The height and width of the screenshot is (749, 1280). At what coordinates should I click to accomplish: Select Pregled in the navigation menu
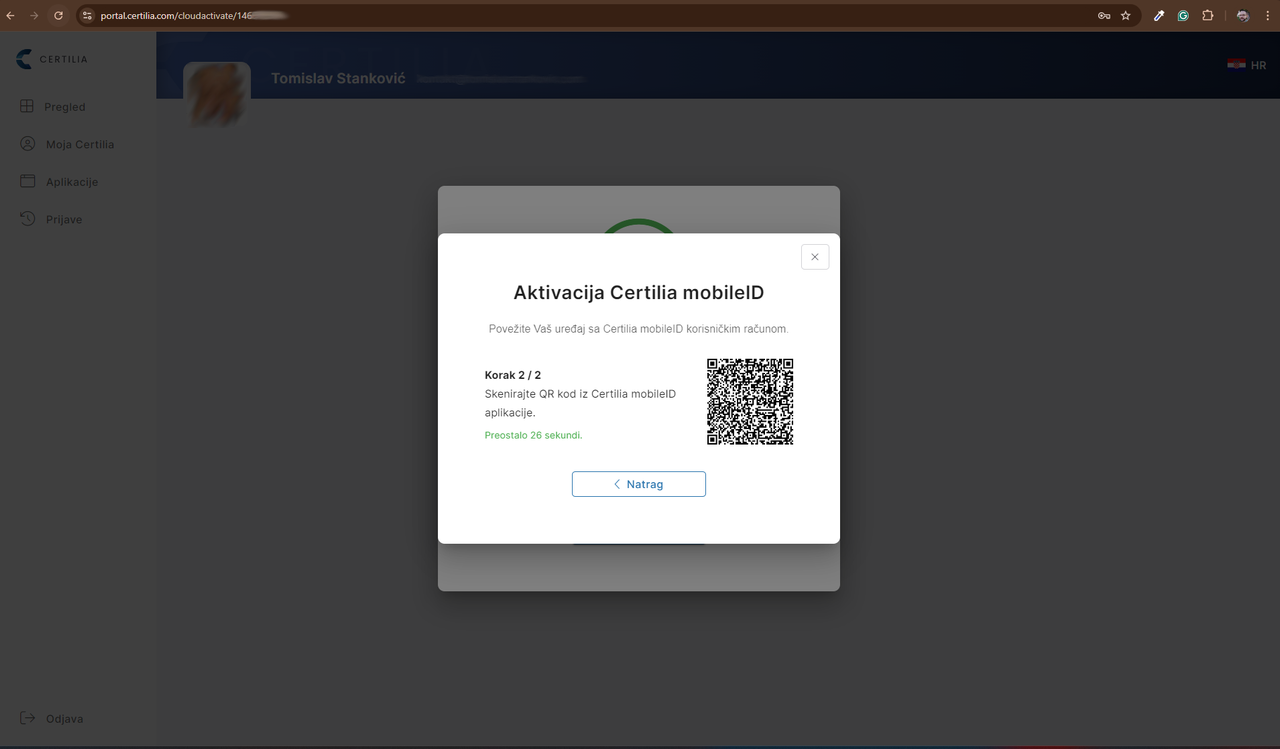(64, 106)
